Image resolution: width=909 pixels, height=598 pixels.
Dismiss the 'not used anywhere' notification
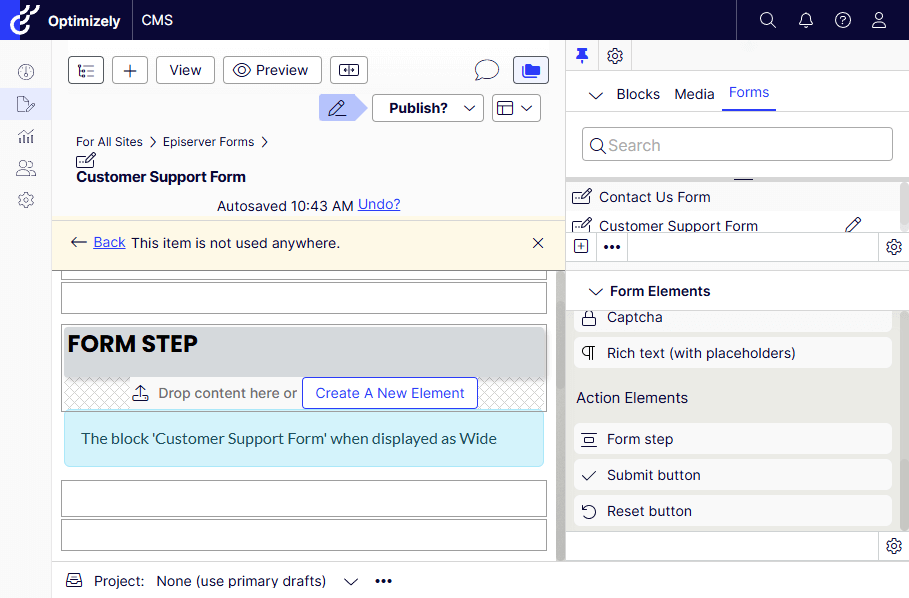(x=538, y=243)
